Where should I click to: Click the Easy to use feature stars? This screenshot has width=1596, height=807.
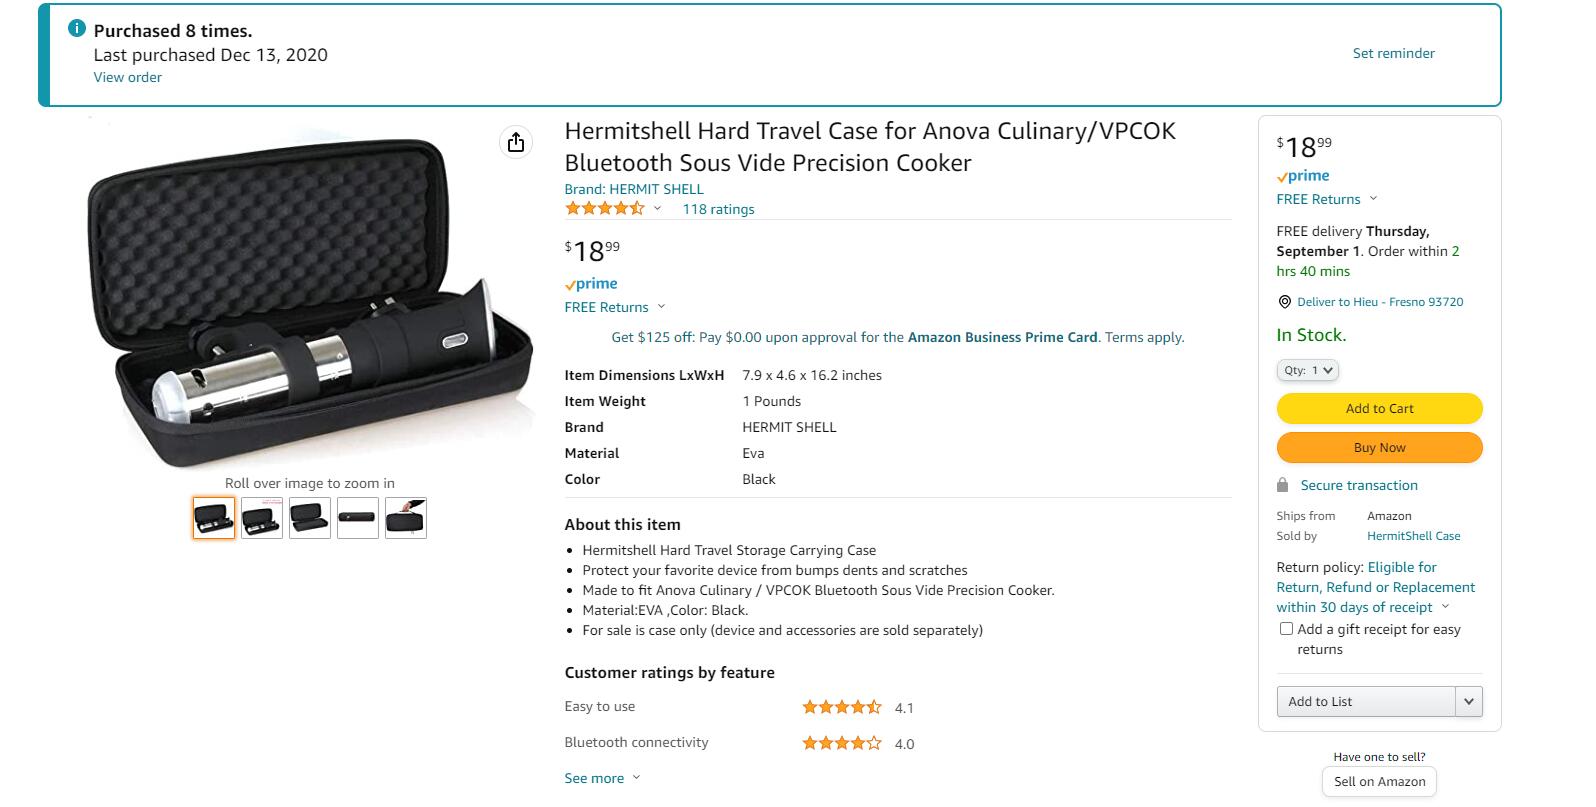(x=842, y=707)
